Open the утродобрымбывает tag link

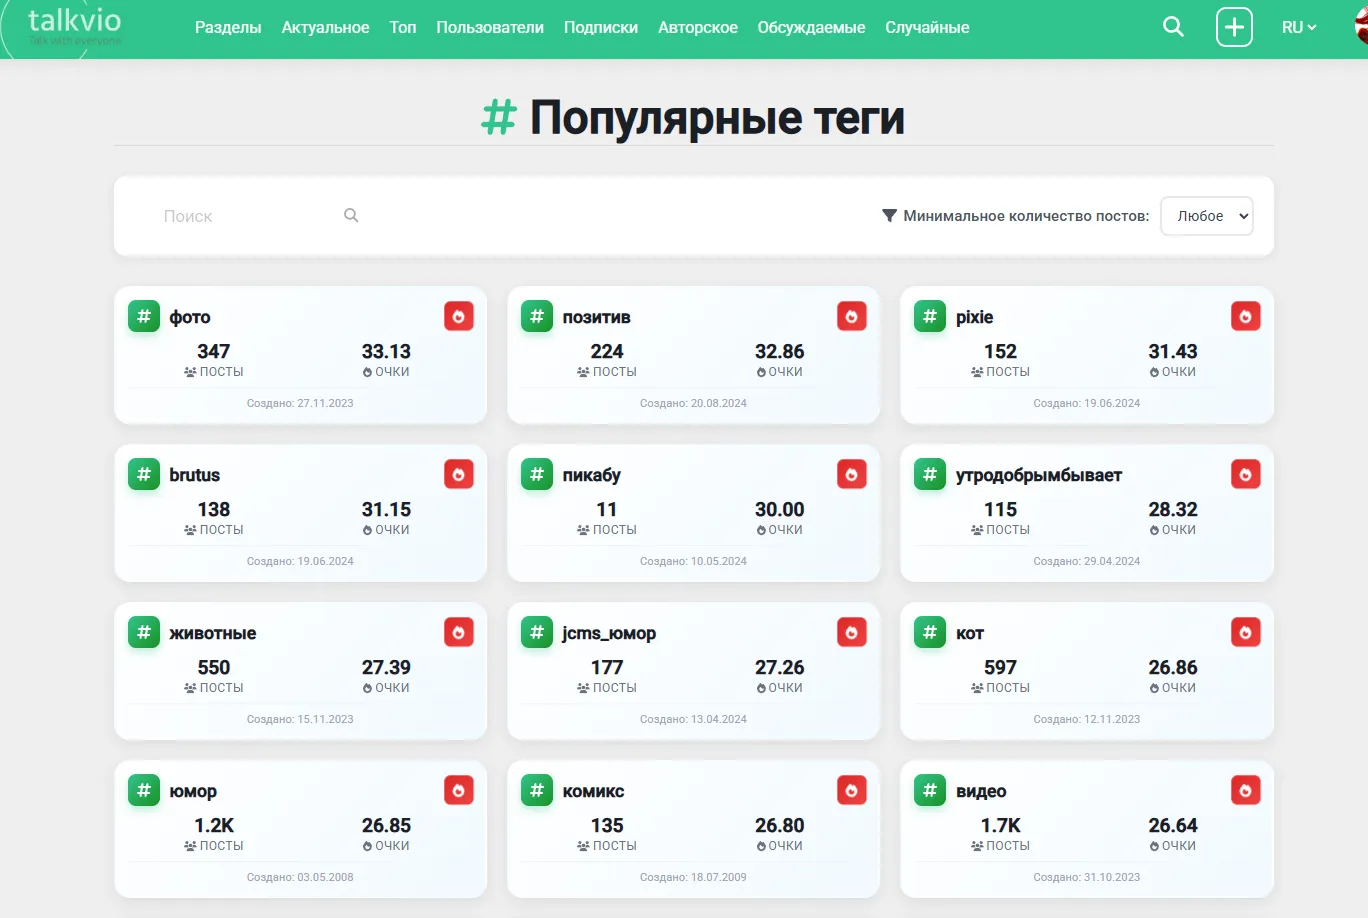[1039, 475]
